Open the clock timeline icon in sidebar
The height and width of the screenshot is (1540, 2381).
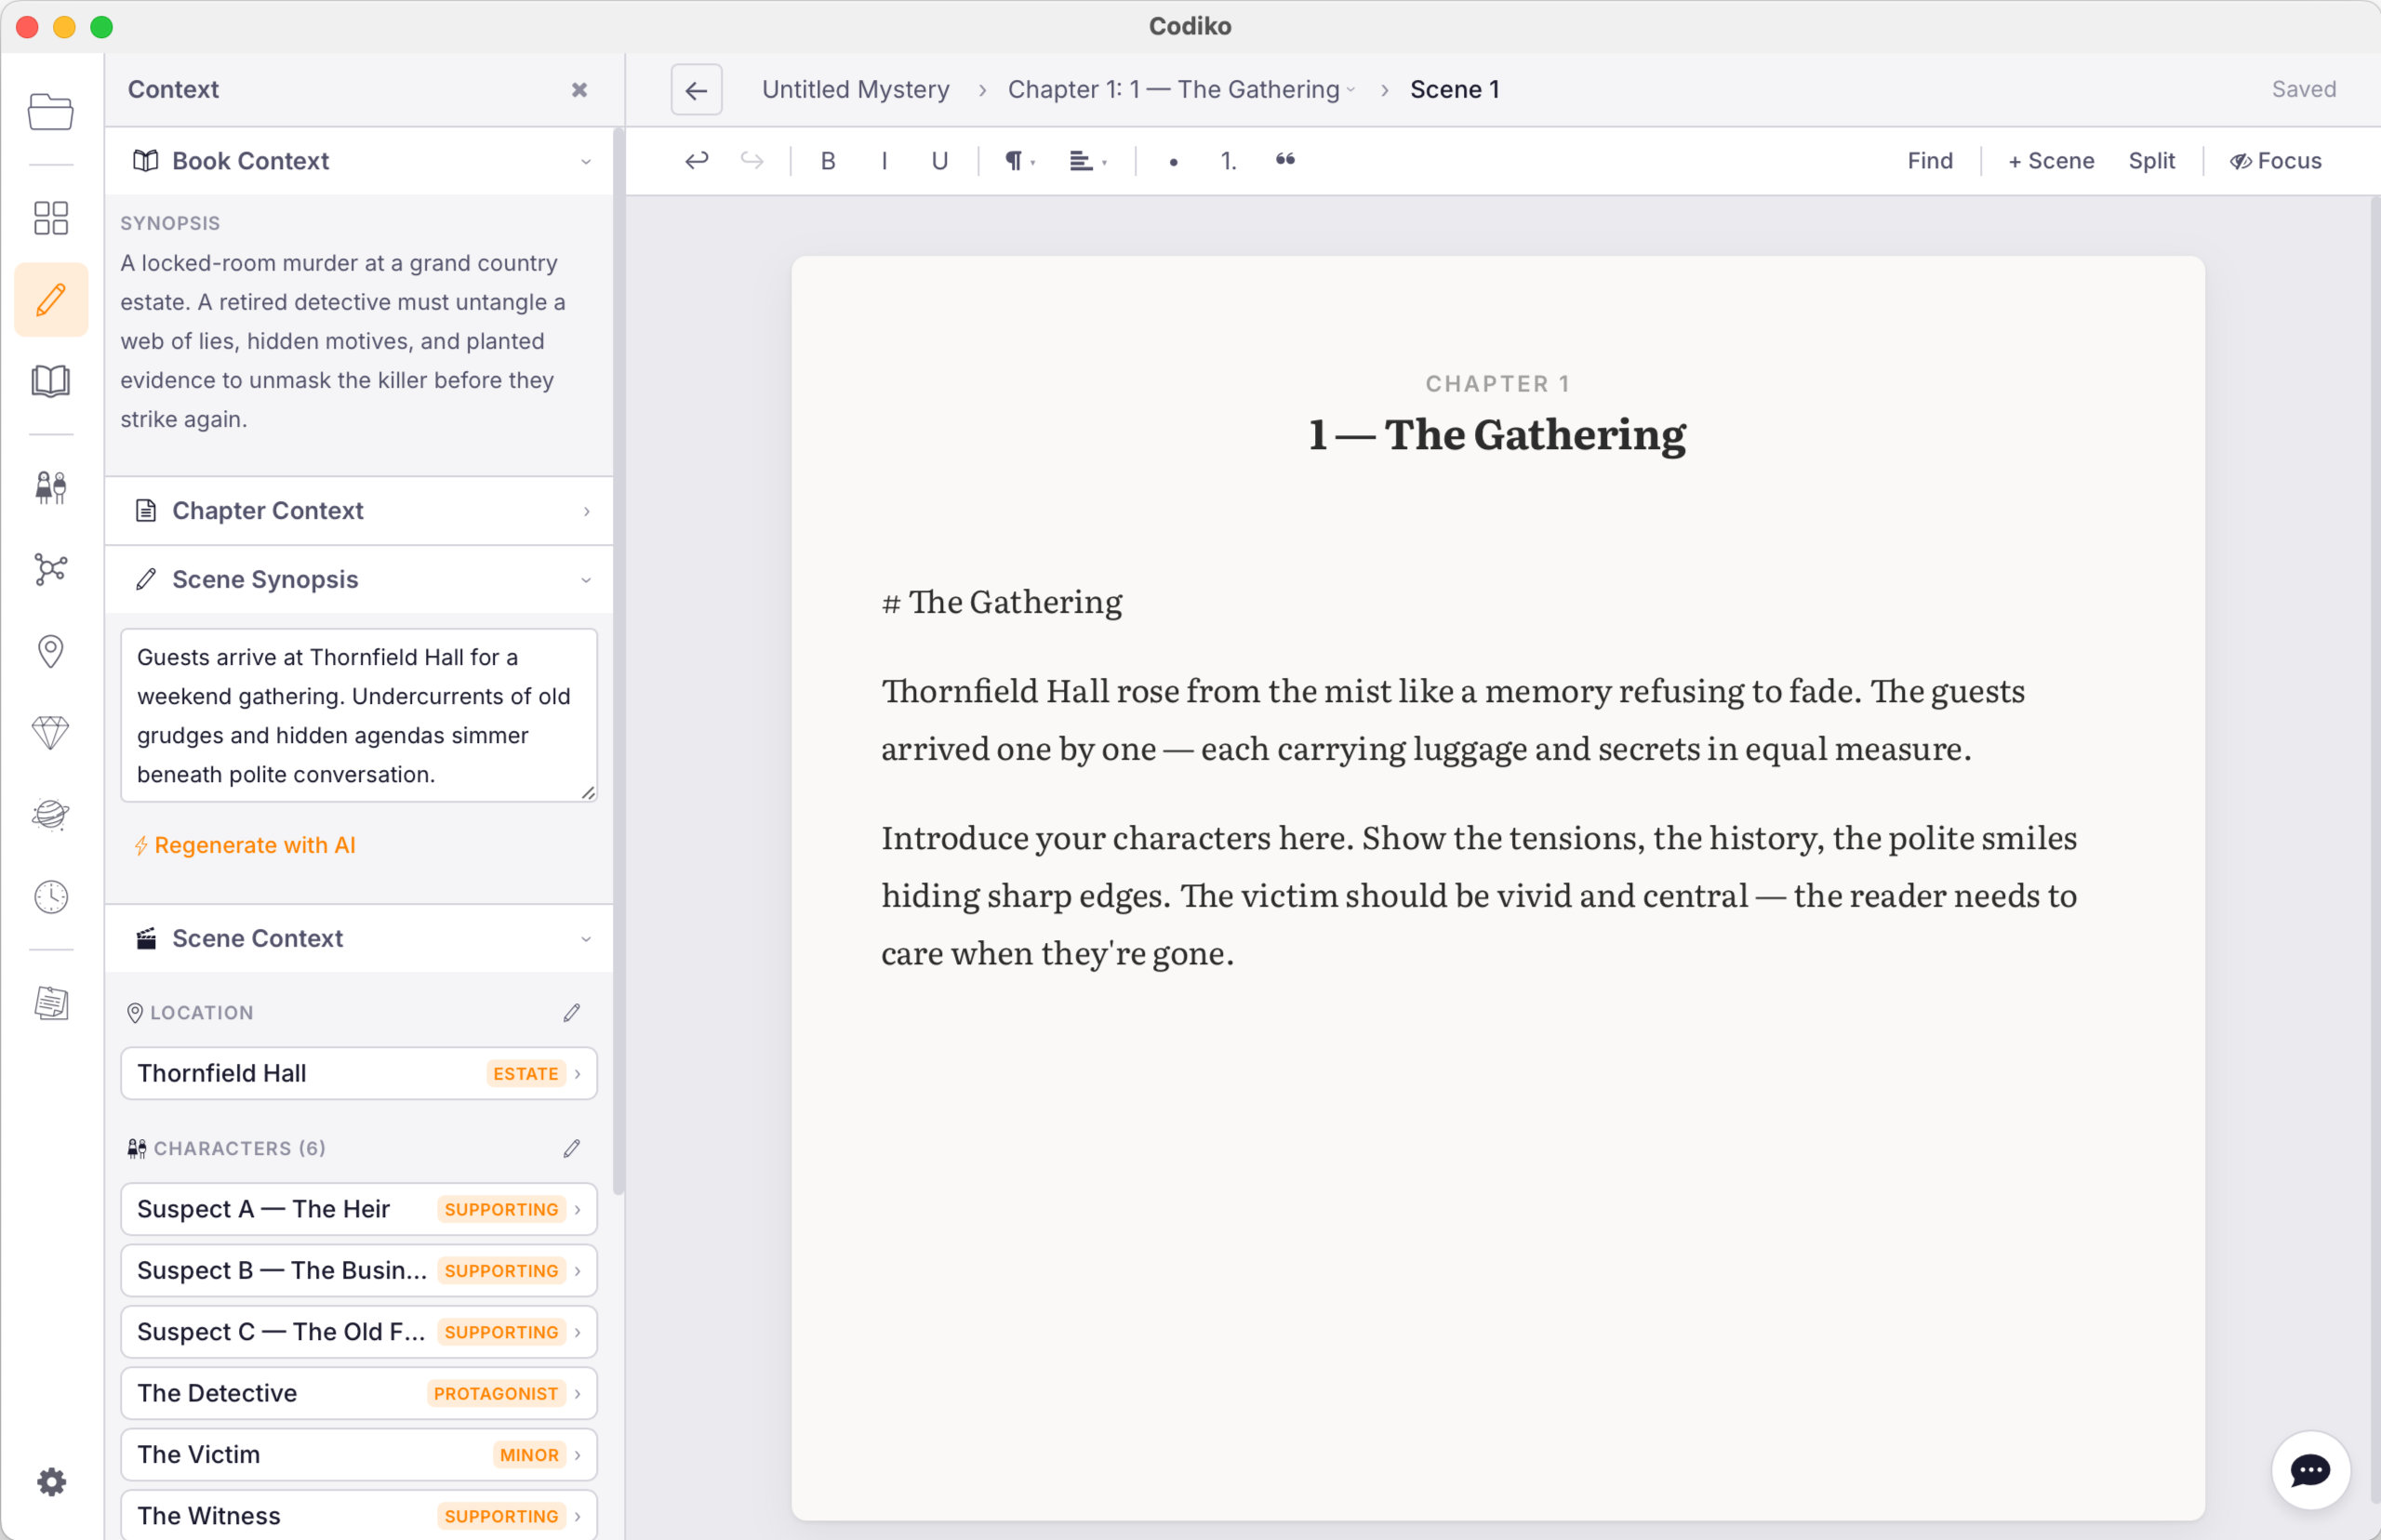coord(50,897)
